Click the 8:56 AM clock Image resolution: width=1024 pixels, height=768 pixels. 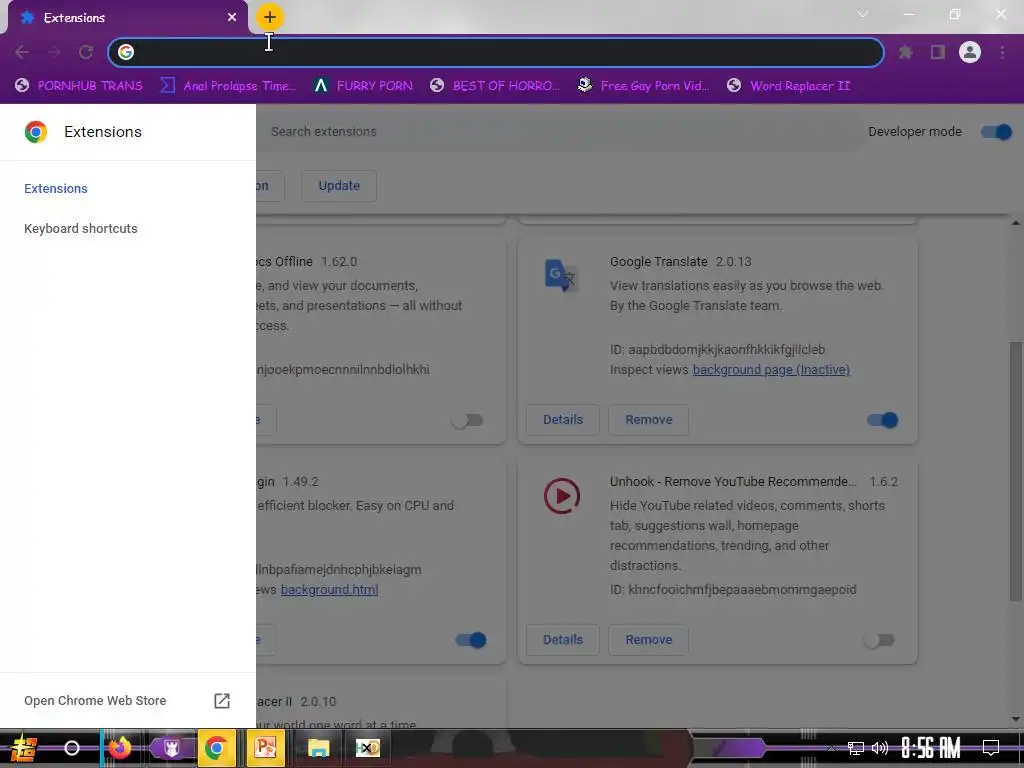pos(931,748)
